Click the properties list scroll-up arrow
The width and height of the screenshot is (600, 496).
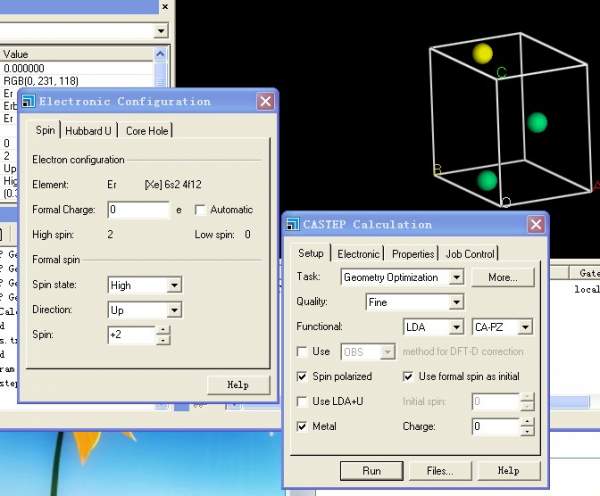coord(160,54)
